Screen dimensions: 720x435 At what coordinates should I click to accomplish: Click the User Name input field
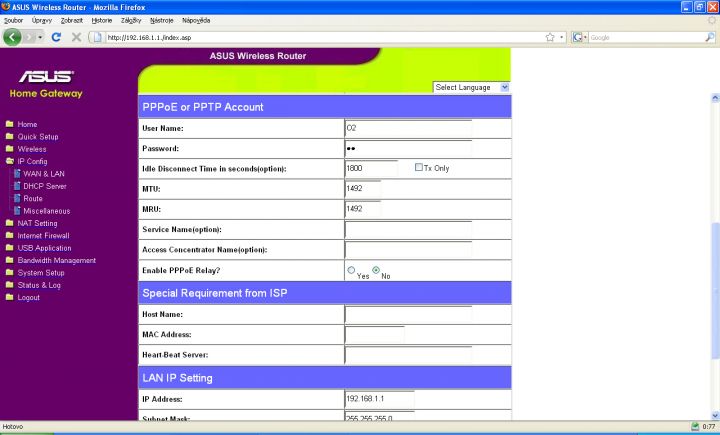[408, 128]
